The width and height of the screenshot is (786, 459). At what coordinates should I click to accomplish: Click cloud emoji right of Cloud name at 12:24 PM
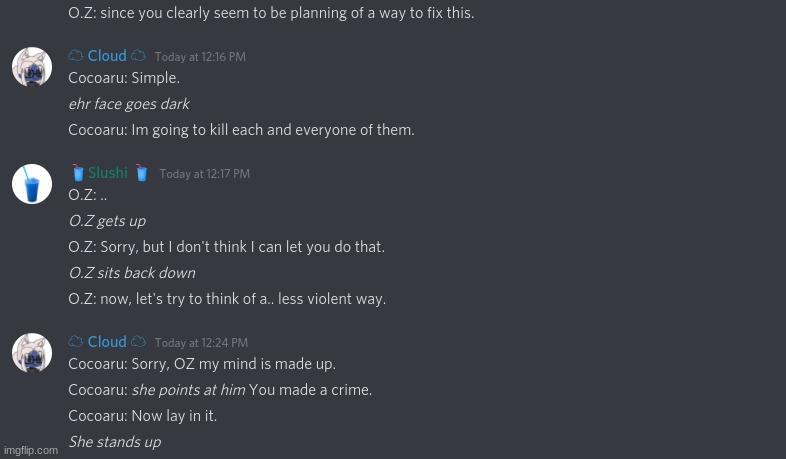click(138, 342)
